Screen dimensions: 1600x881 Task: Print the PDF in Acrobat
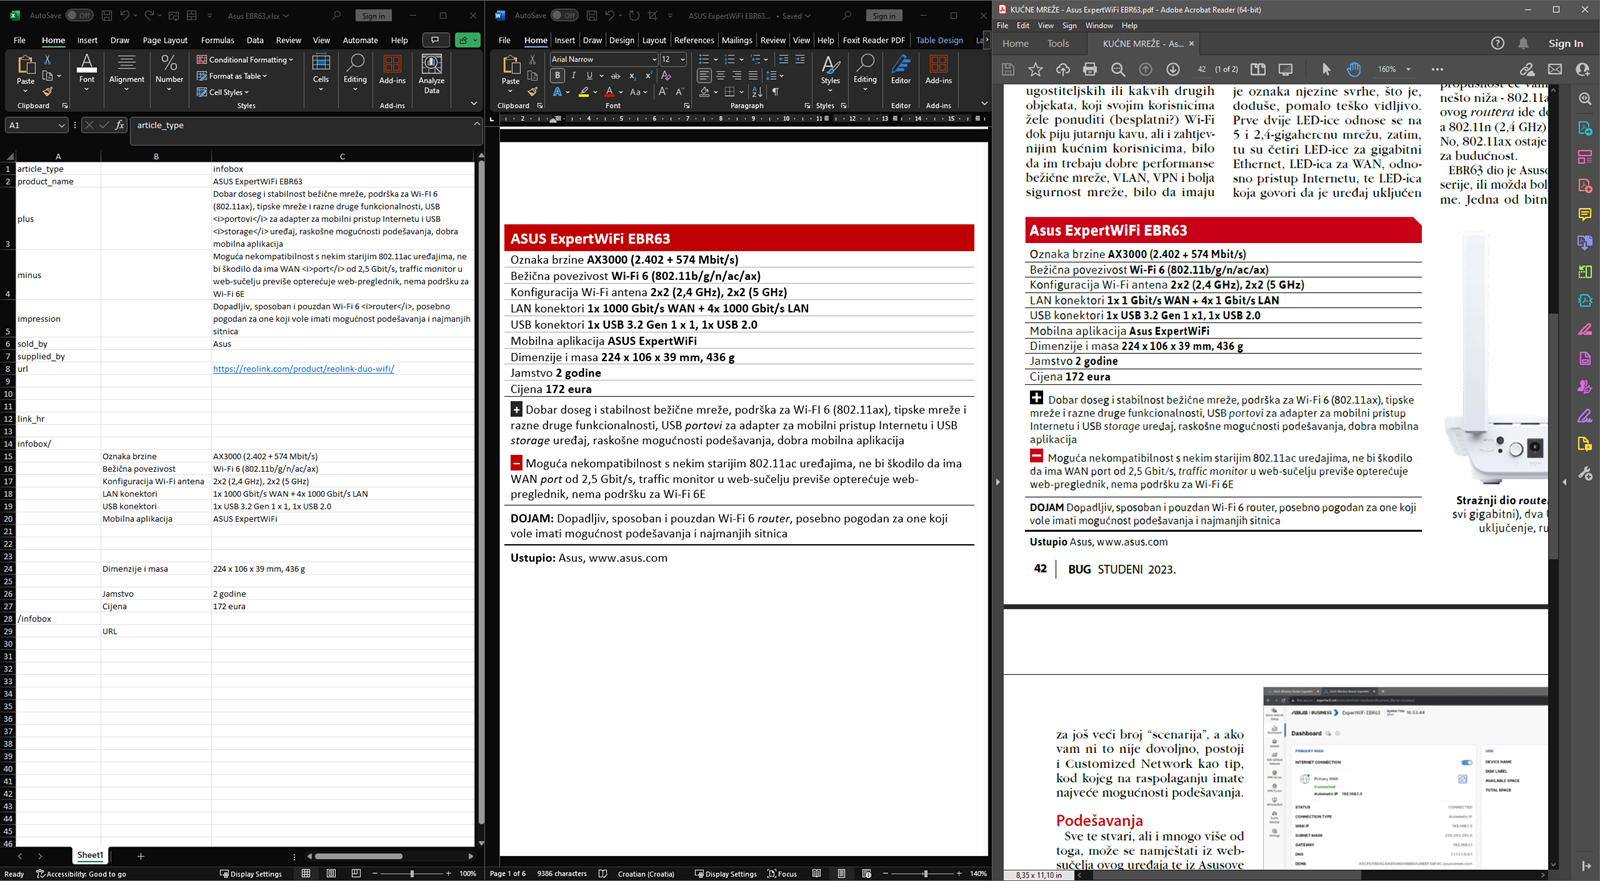1090,69
